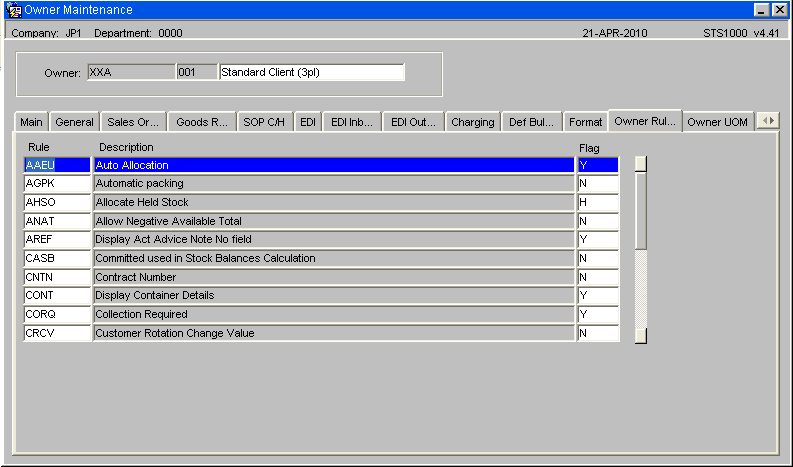Click the Auto Allocation description
The width and height of the screenshot is (793, 467).
(x=334, y=165)
